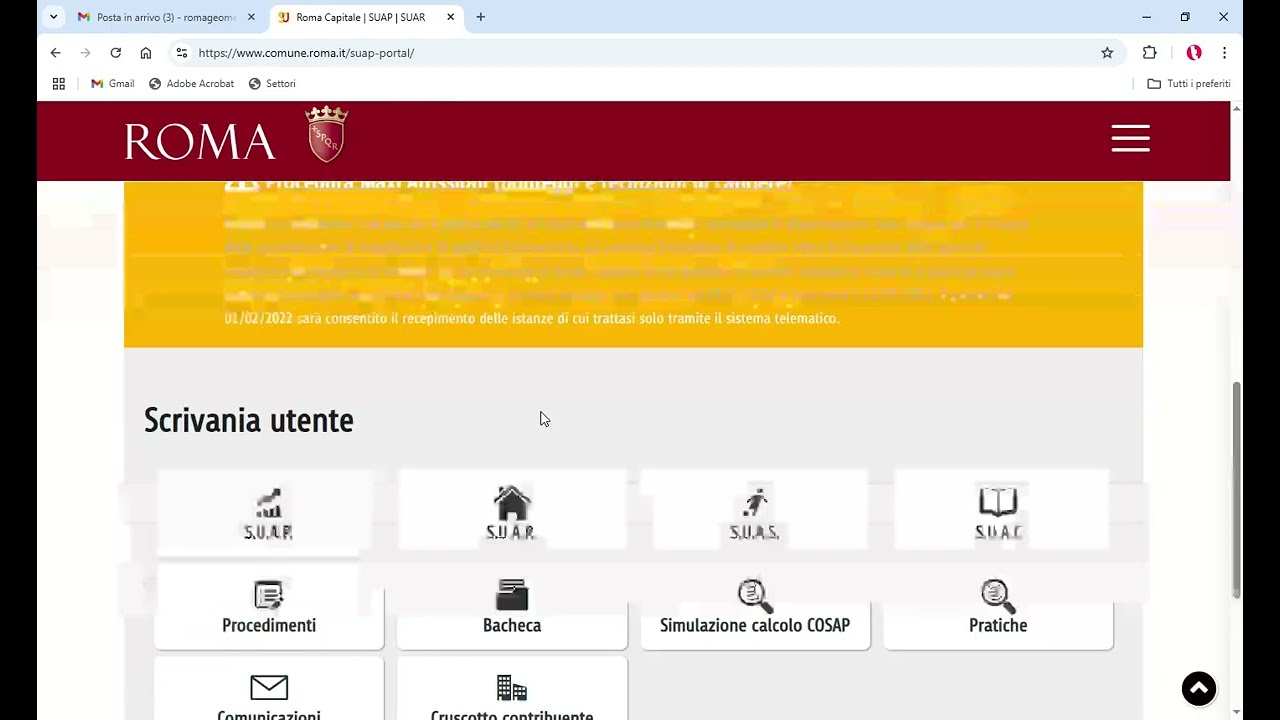Viewport: 1280px width, 720px height.
Task: Open the Pratiche card
Action: tap(998, 606)
